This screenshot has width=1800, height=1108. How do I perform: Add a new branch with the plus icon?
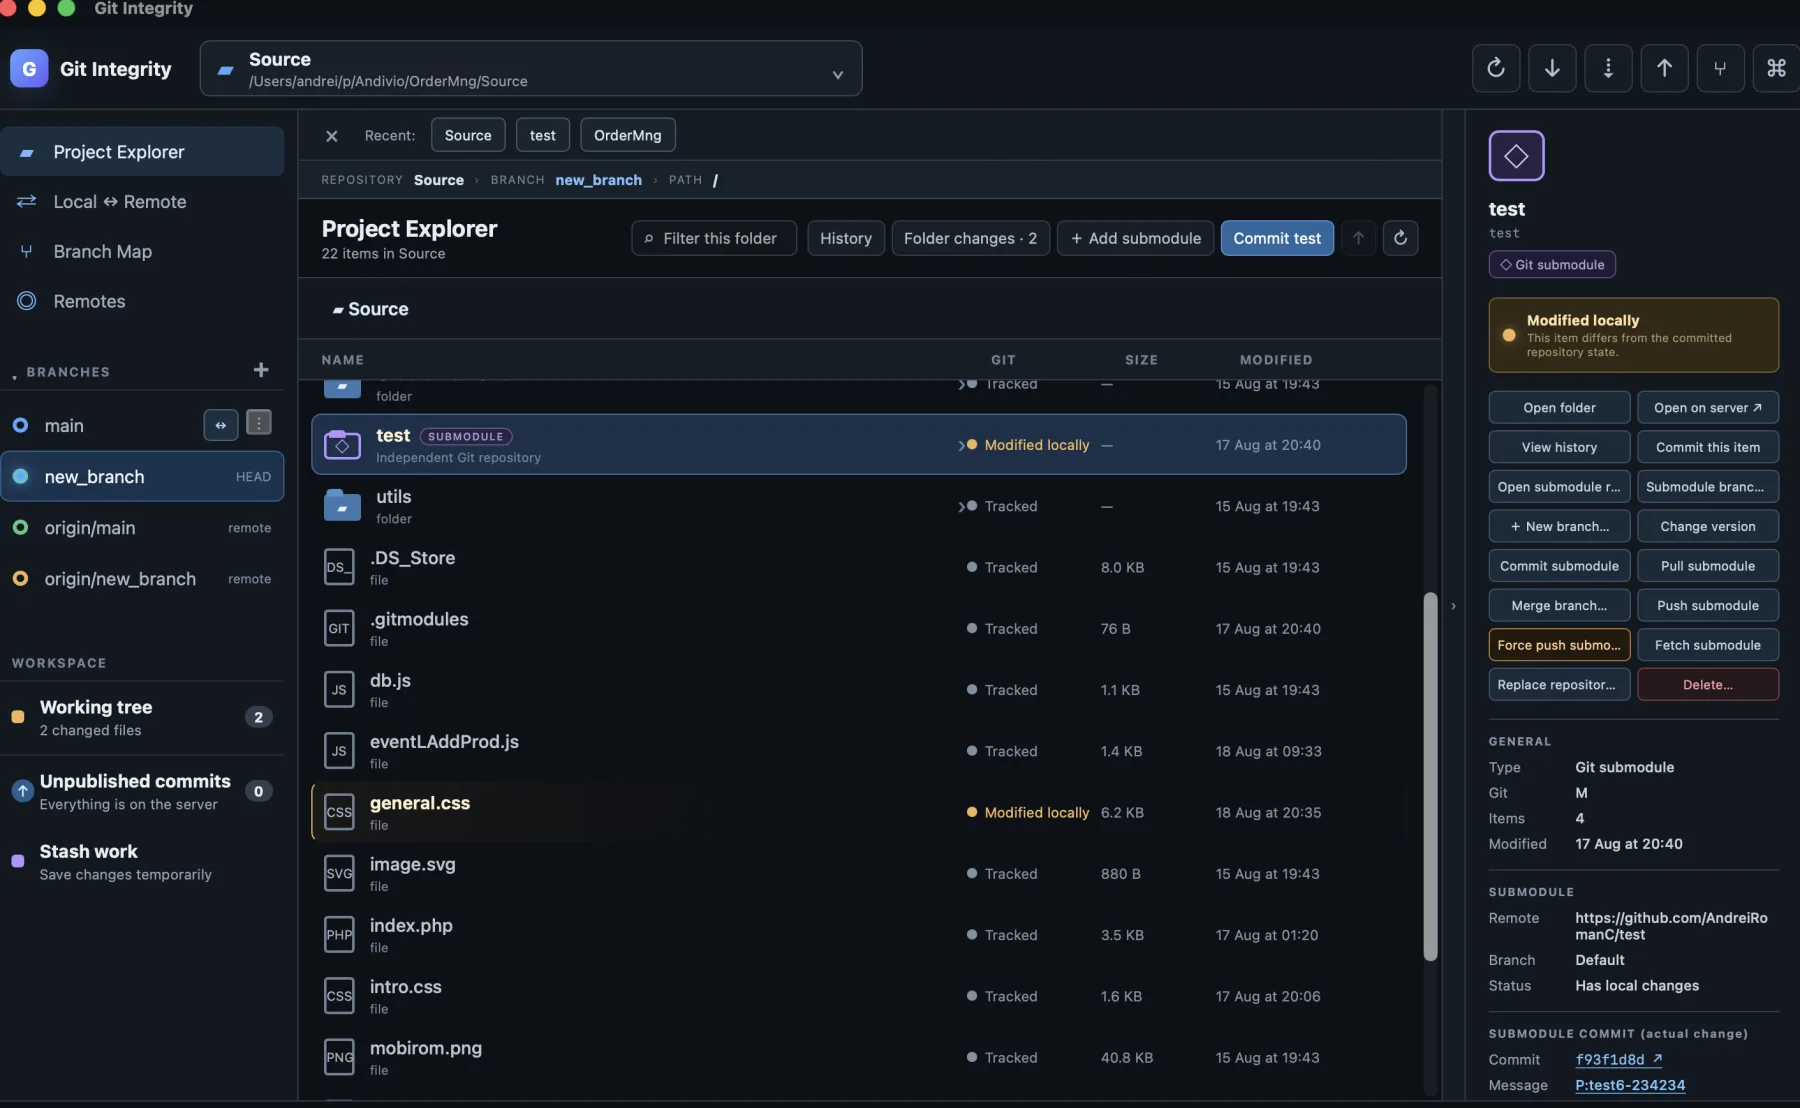coord(261,370)
